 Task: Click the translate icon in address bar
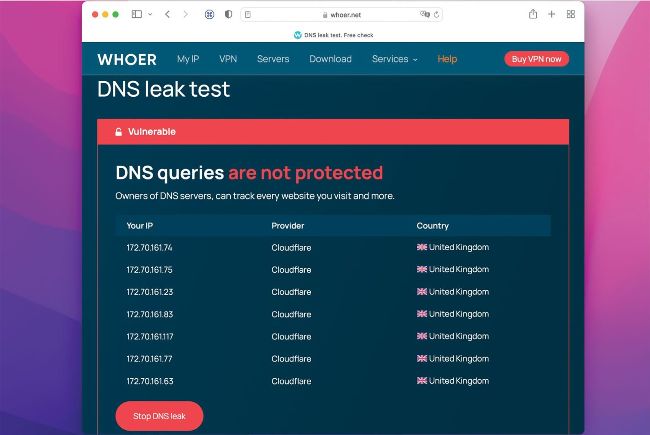point(425,15)
